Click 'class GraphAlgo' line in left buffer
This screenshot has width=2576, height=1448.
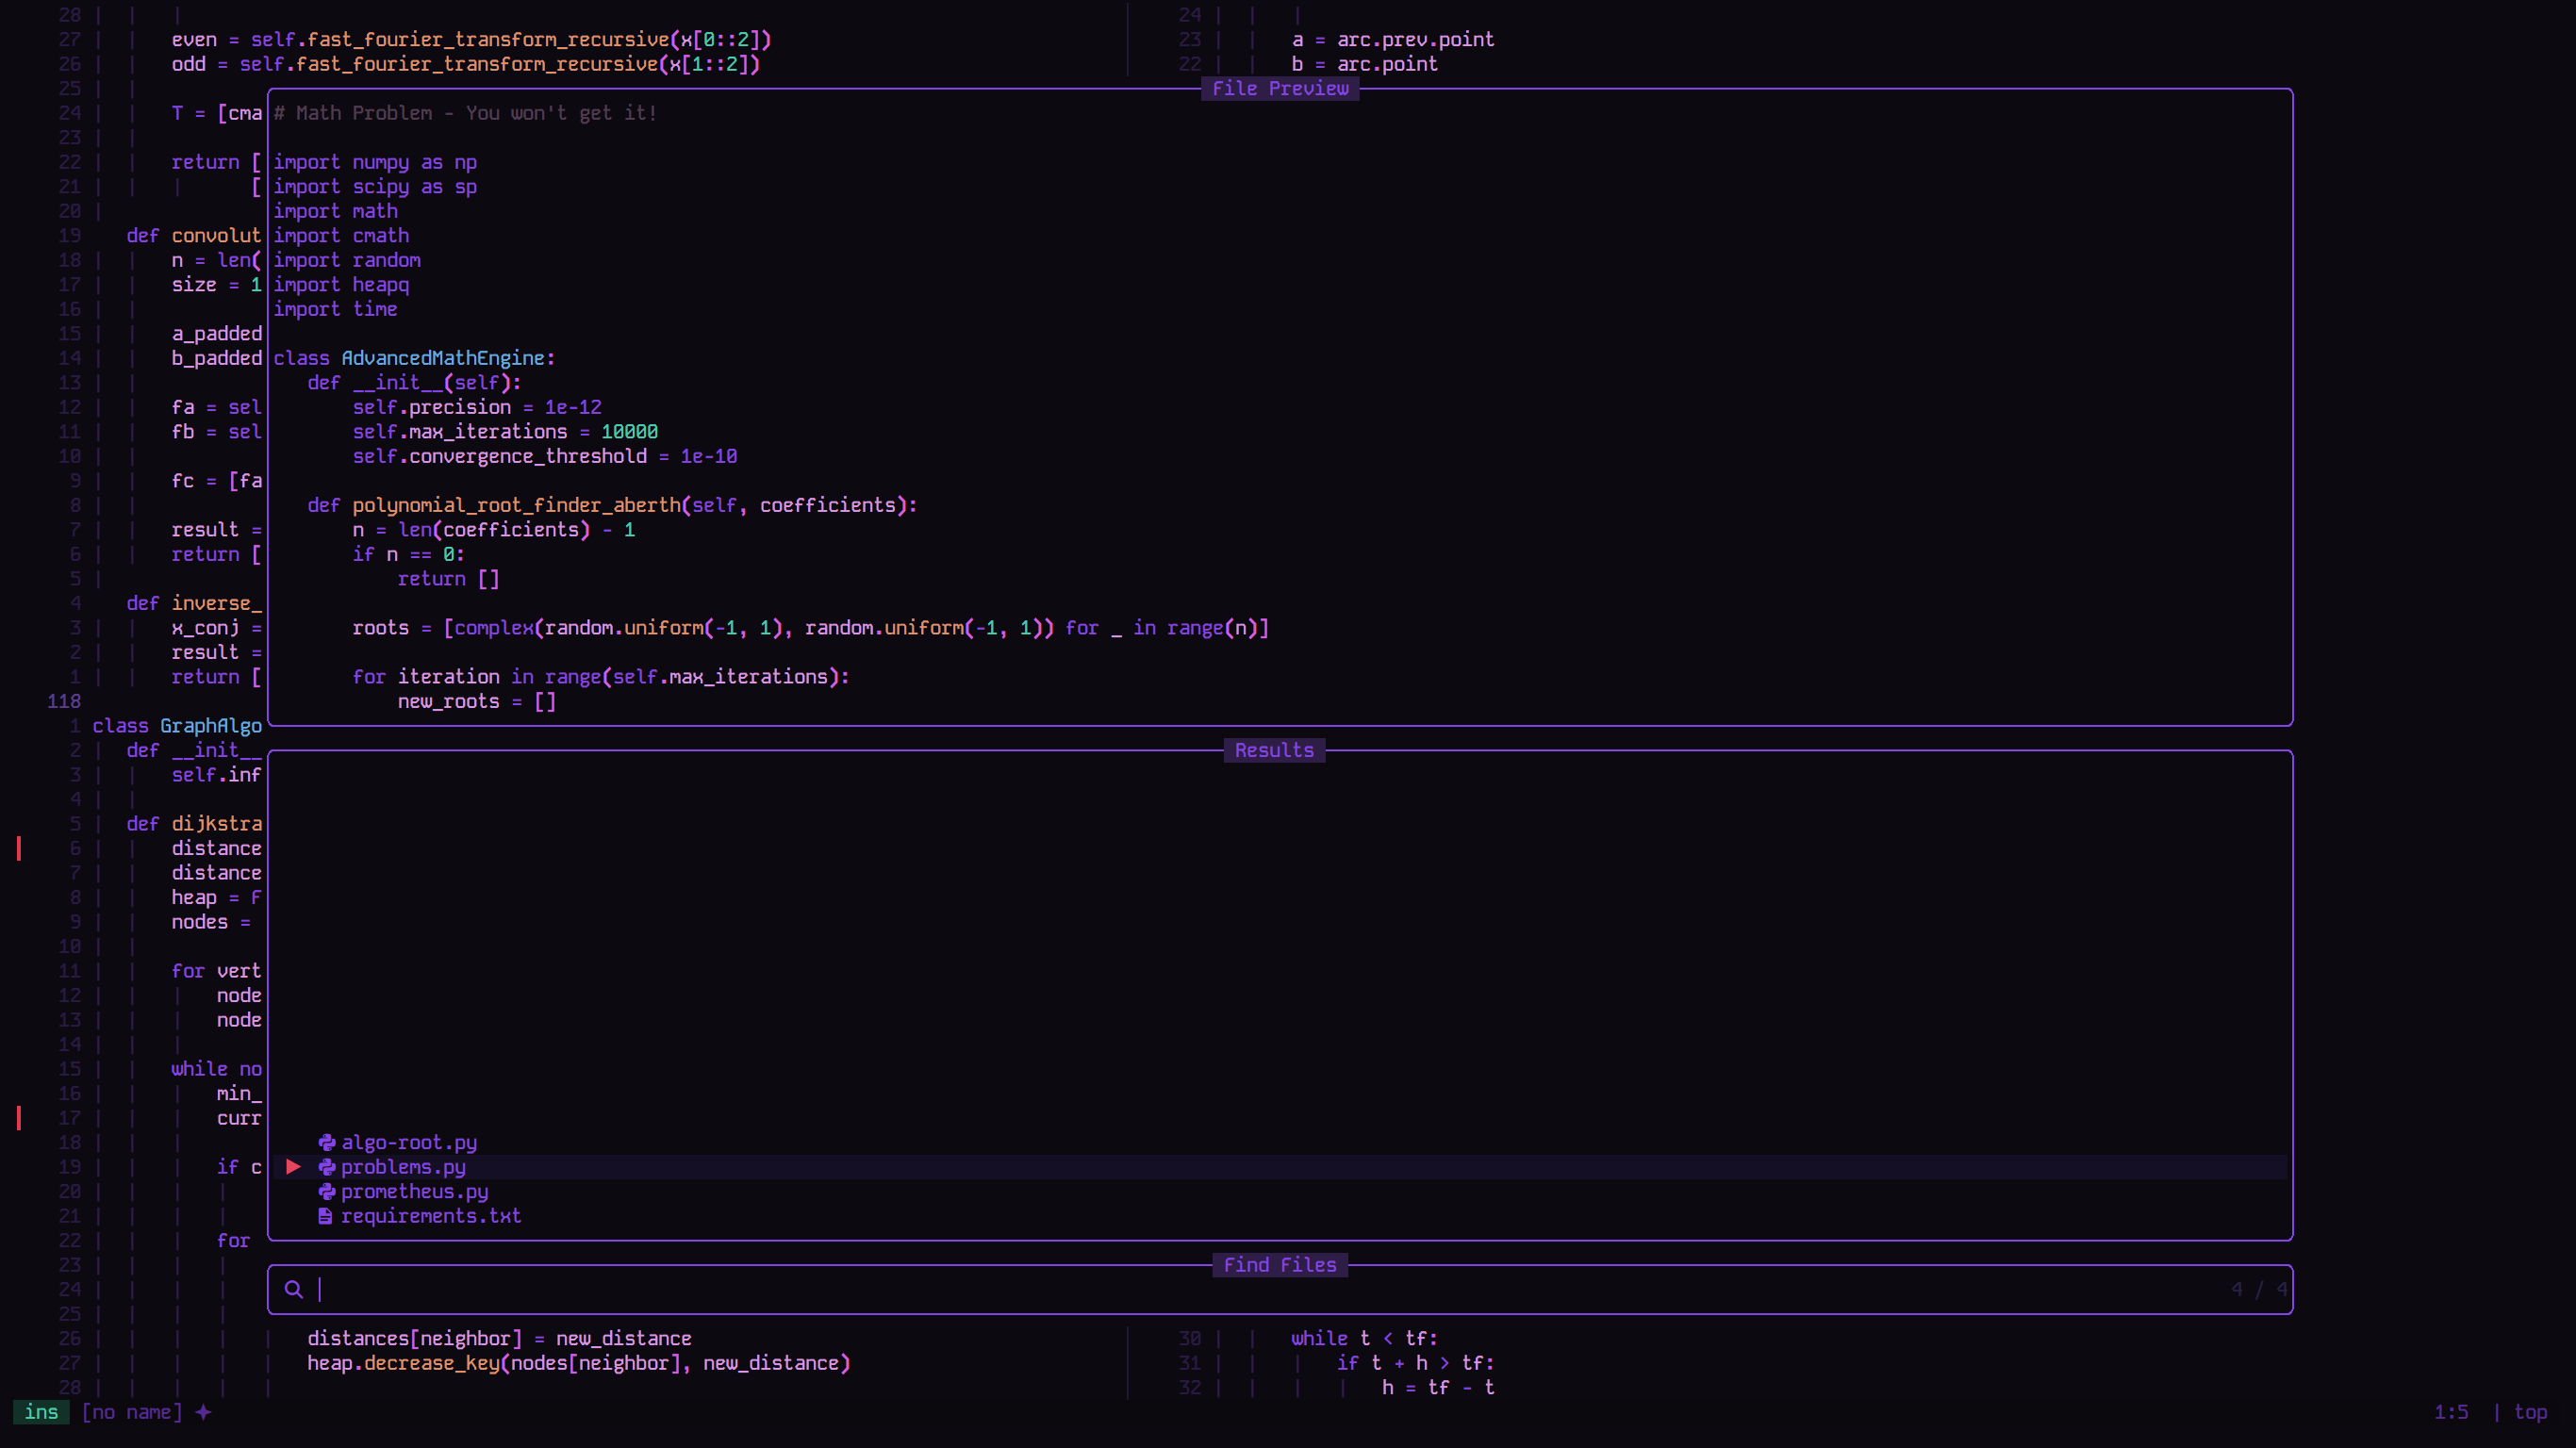177,726
